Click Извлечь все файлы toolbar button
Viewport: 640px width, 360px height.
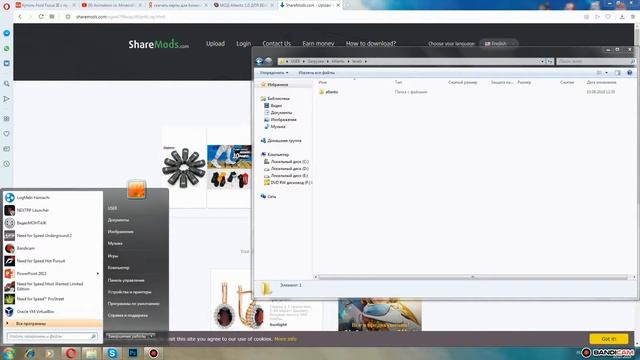[x=316, y=73]
